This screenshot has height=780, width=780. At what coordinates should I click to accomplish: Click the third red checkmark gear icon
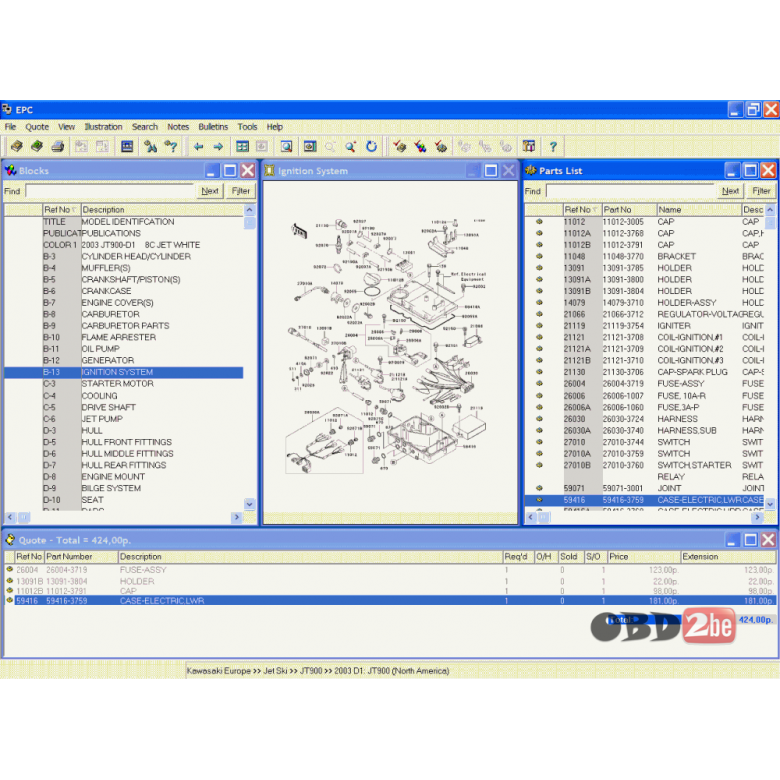[441, 146]
